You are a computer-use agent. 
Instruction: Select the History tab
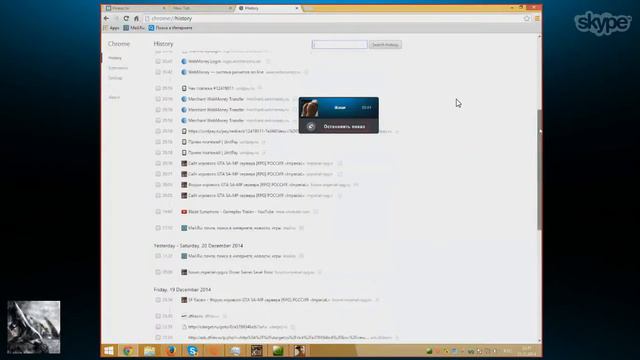267,8
